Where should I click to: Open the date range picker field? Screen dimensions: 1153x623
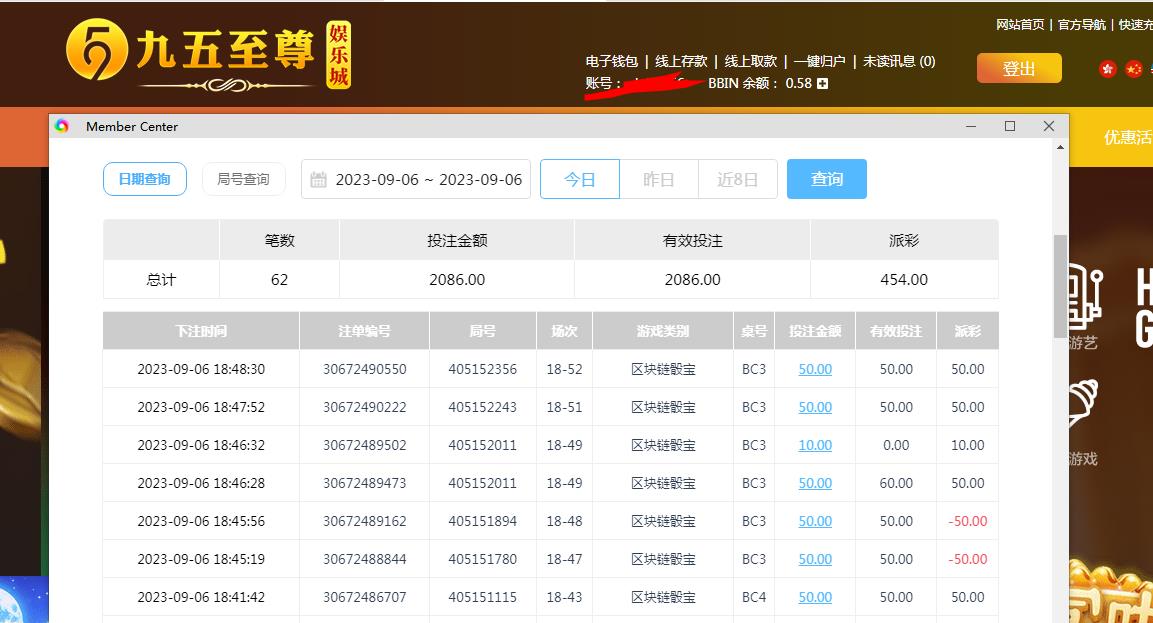pos(428,180)
